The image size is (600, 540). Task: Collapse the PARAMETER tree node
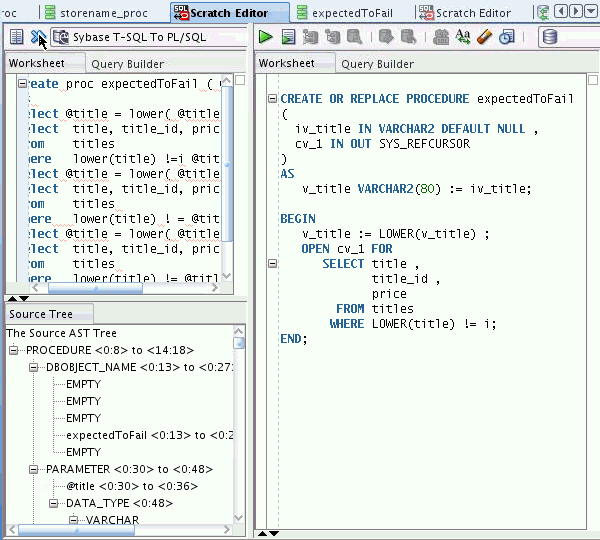click(35, 469)
